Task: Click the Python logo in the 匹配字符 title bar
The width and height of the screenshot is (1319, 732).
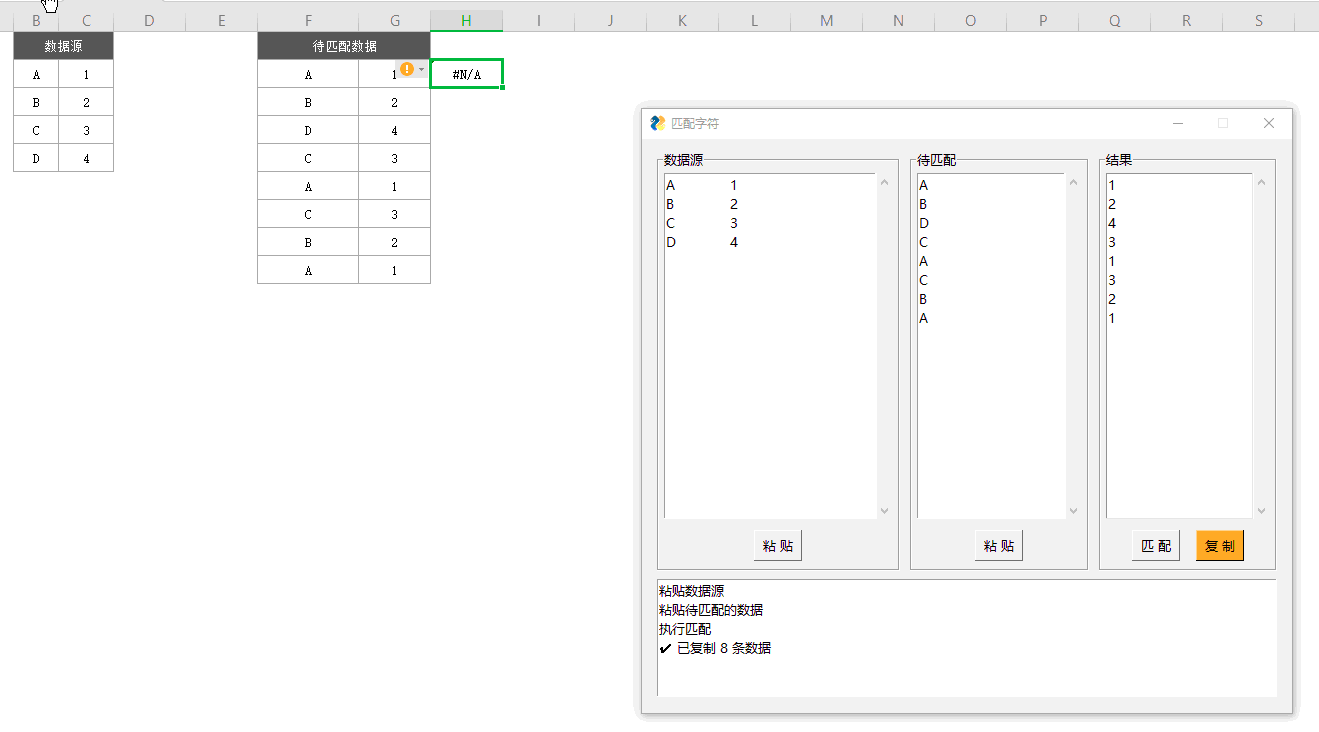Action: pos(660,122)
